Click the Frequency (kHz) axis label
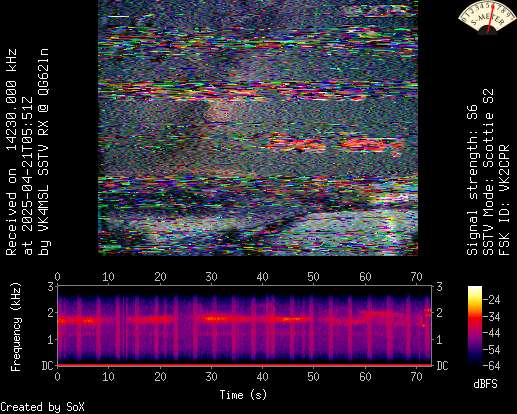The width and height of the screenshot is (517, 414). point(16,327)
